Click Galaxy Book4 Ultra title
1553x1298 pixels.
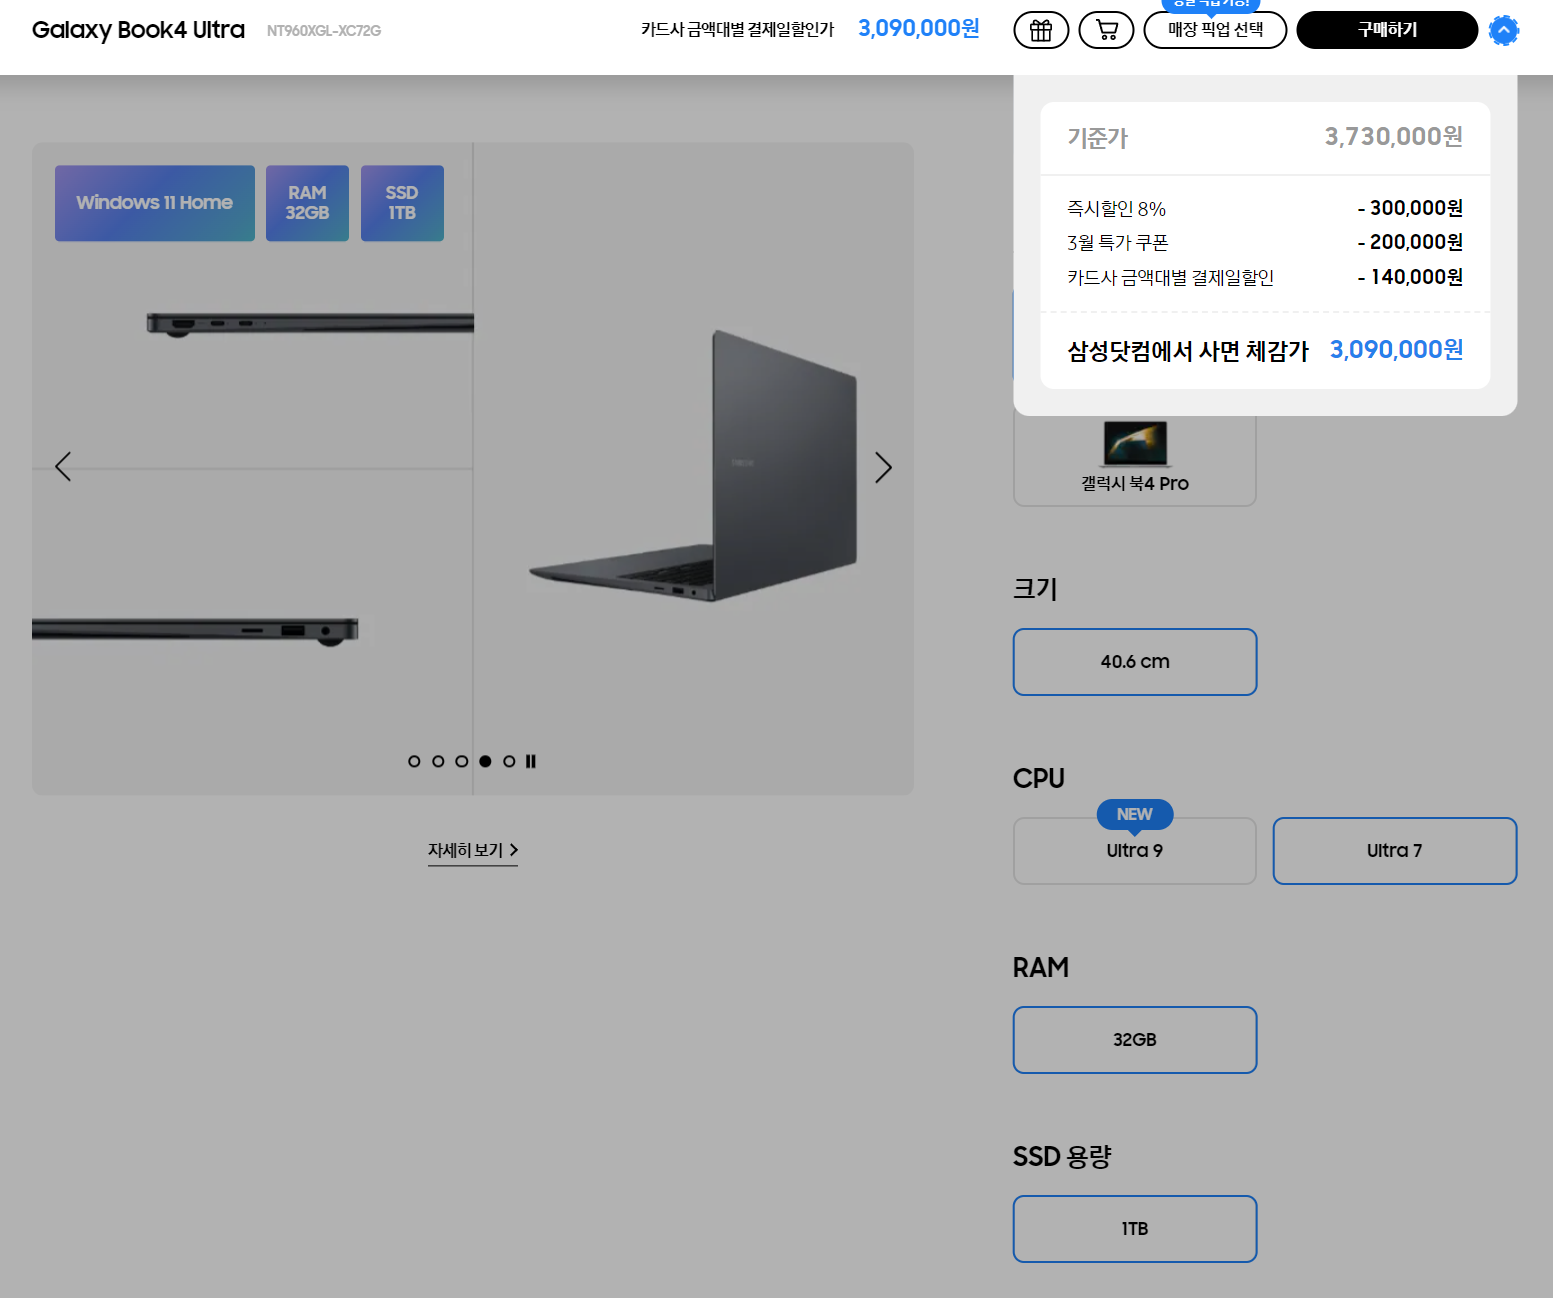point(138,29)
